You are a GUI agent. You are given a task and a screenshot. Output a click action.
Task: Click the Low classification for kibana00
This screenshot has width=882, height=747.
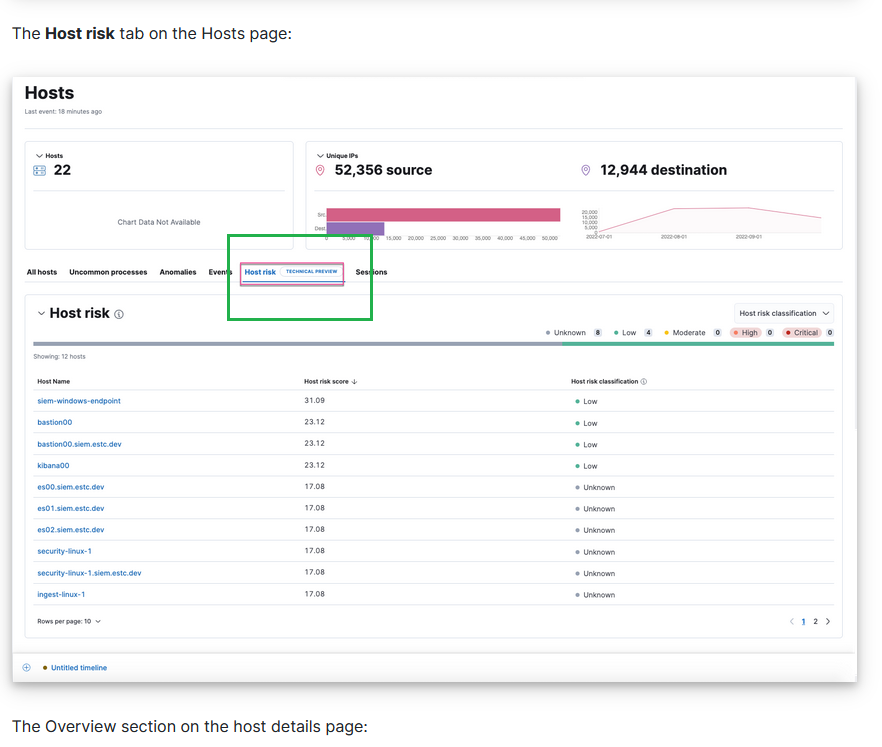click(586, 466)
